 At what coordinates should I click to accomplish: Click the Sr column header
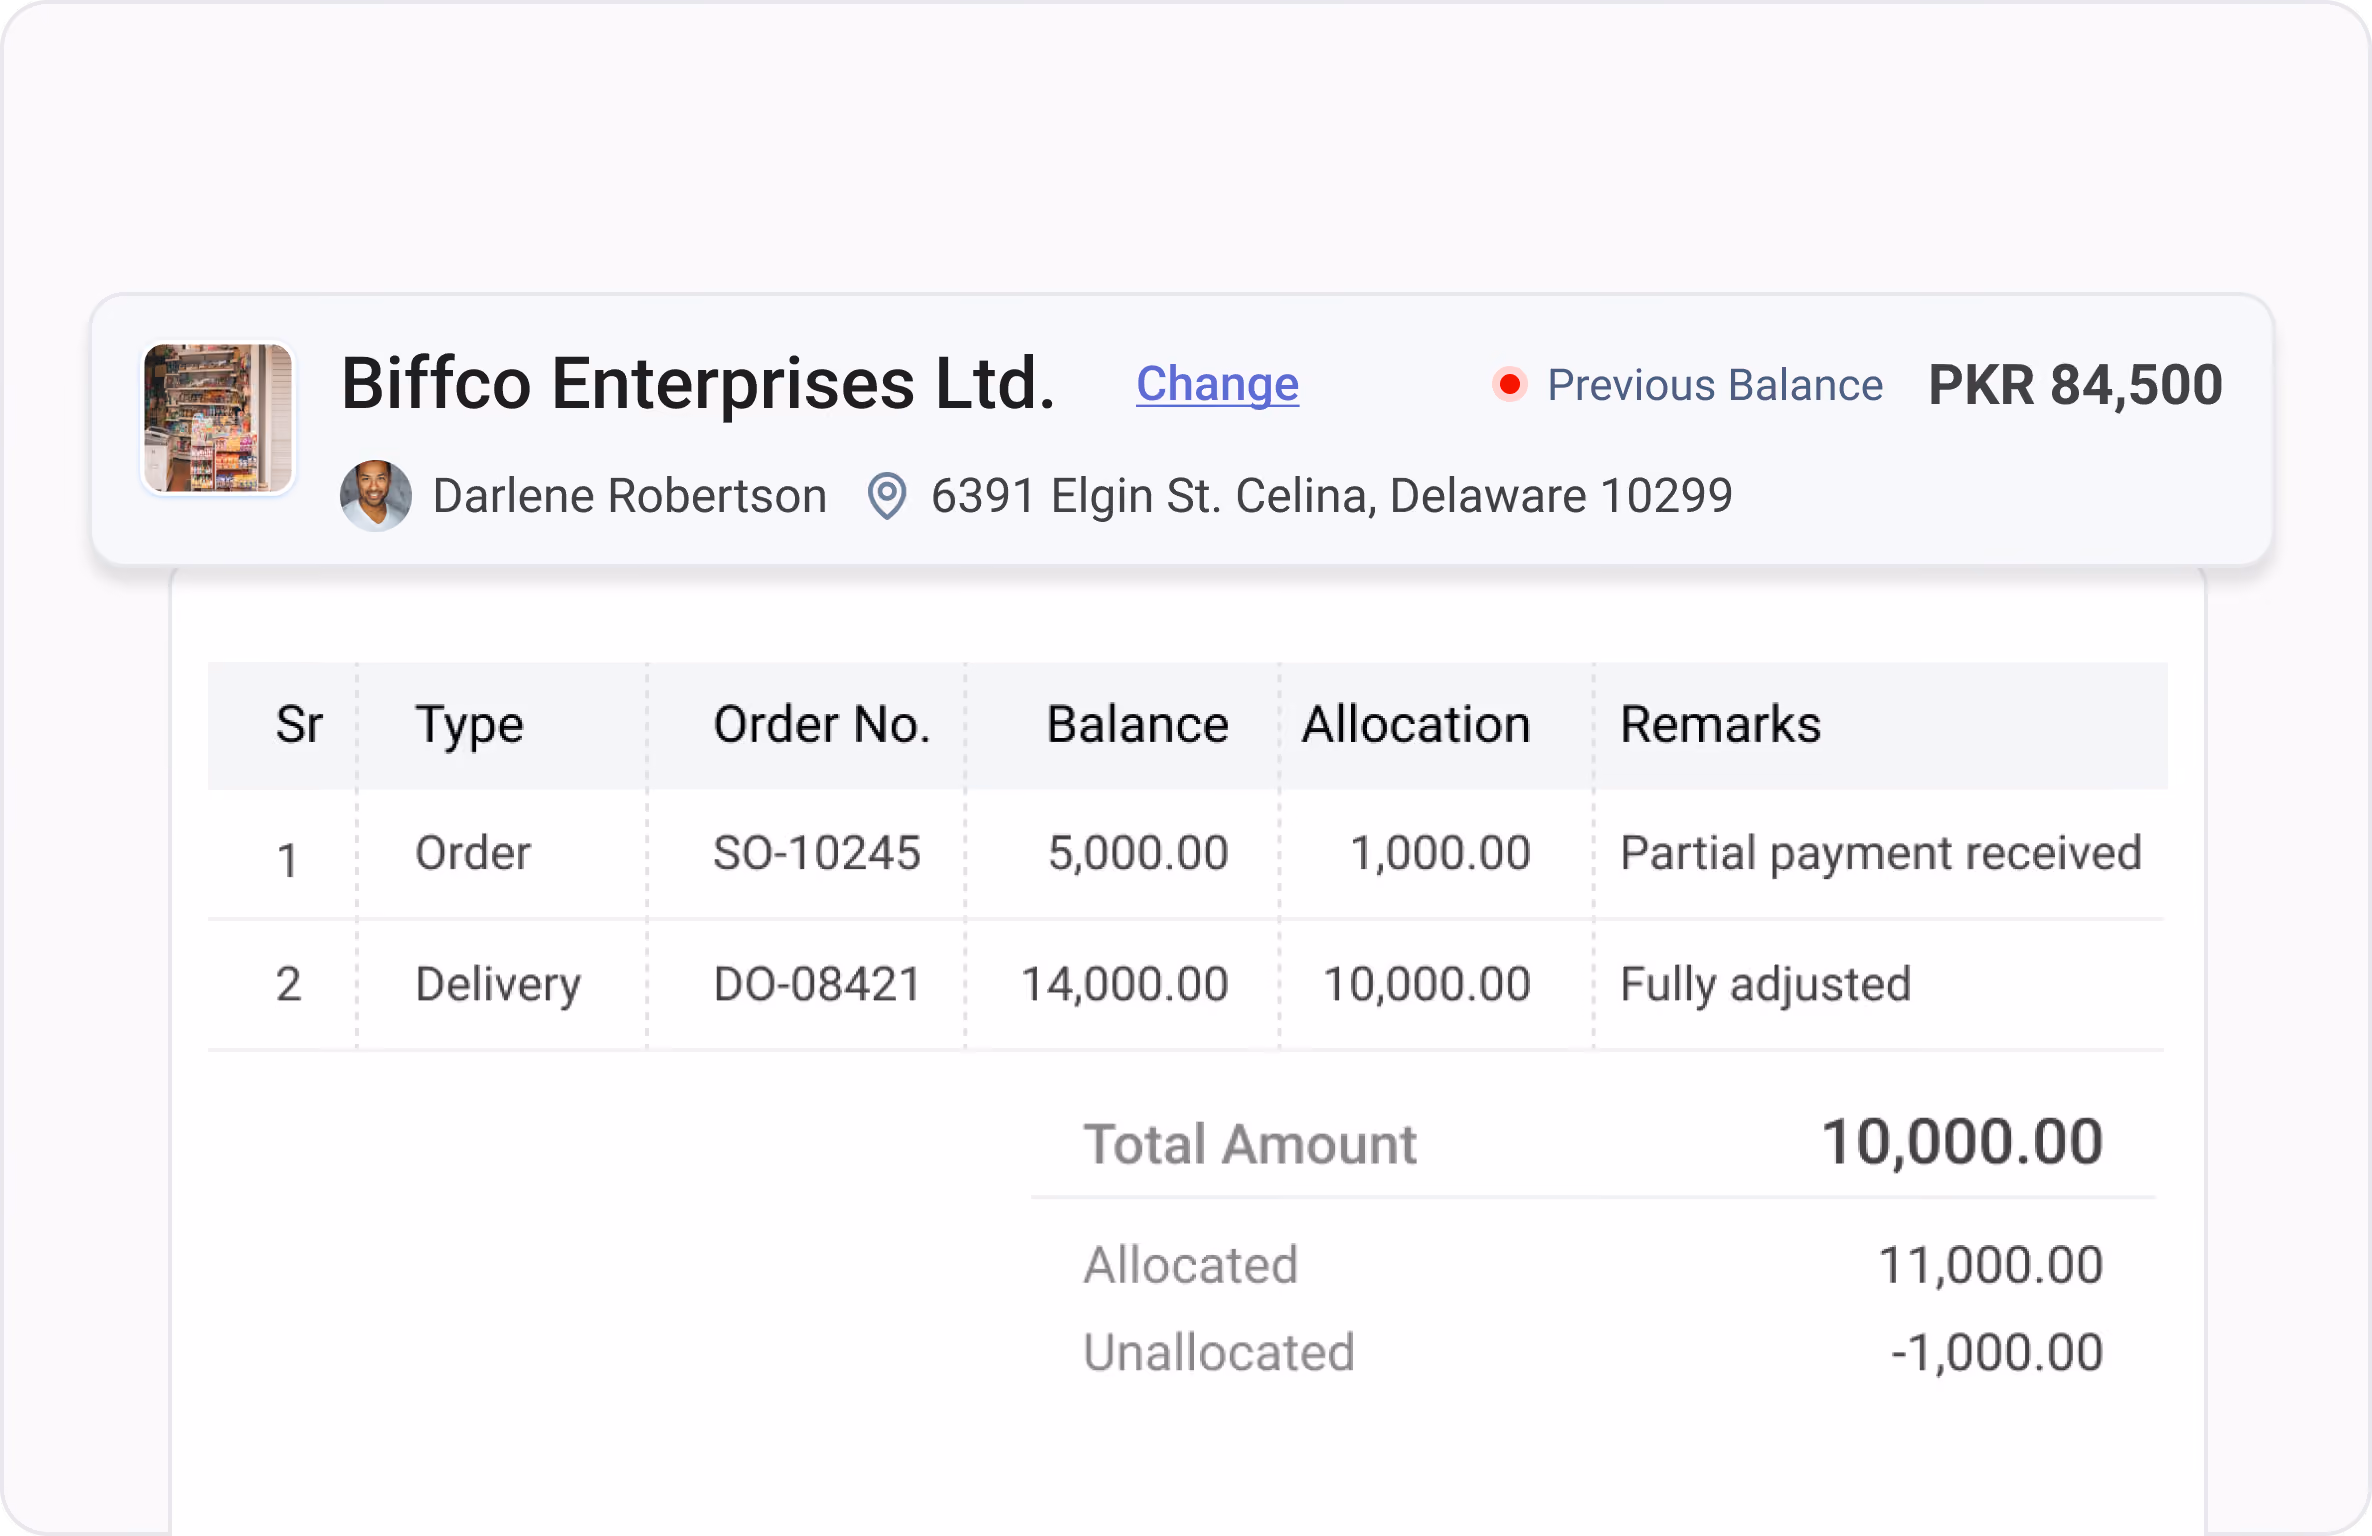(299, 724)
